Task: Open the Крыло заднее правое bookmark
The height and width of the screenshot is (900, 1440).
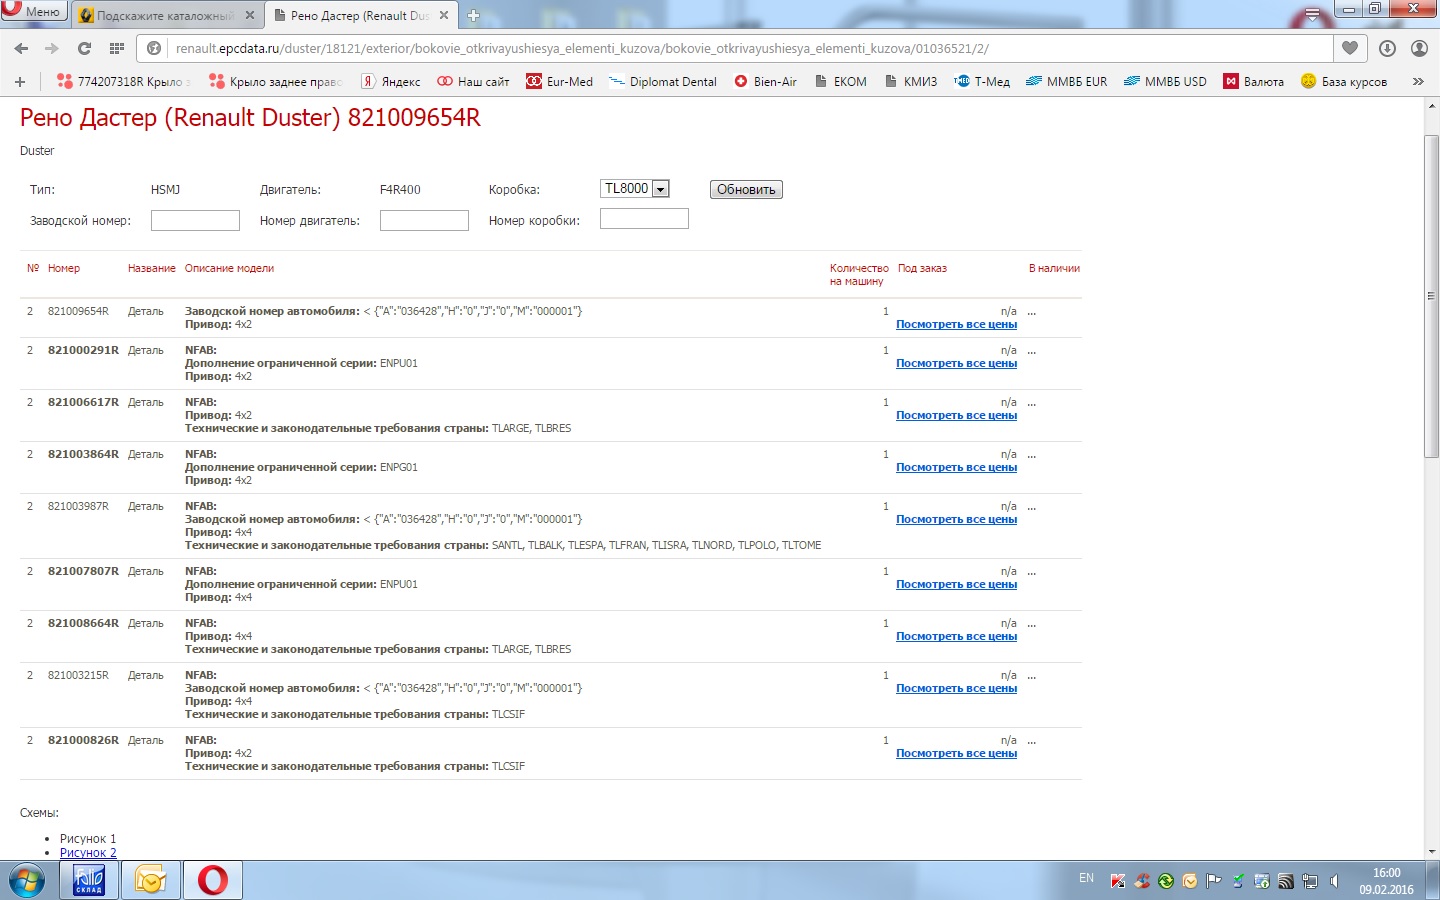Action: click(275, 81)
